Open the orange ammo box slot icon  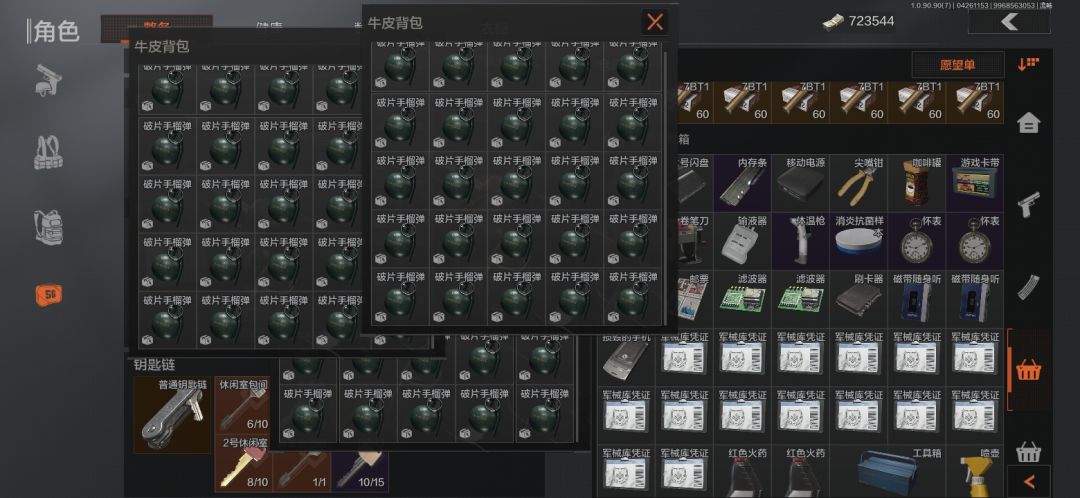(x=49, y=295)
